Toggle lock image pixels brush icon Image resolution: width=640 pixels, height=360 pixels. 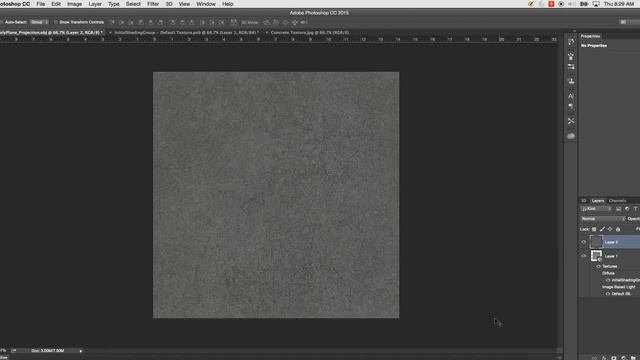tap(602, 229)
